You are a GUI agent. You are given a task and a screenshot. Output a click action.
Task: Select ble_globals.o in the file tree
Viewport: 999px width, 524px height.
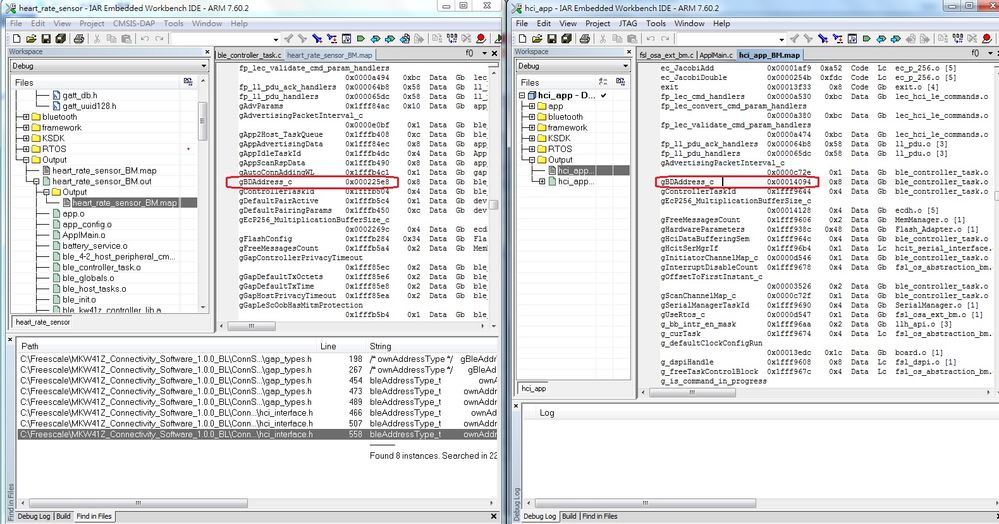point(88,279)
